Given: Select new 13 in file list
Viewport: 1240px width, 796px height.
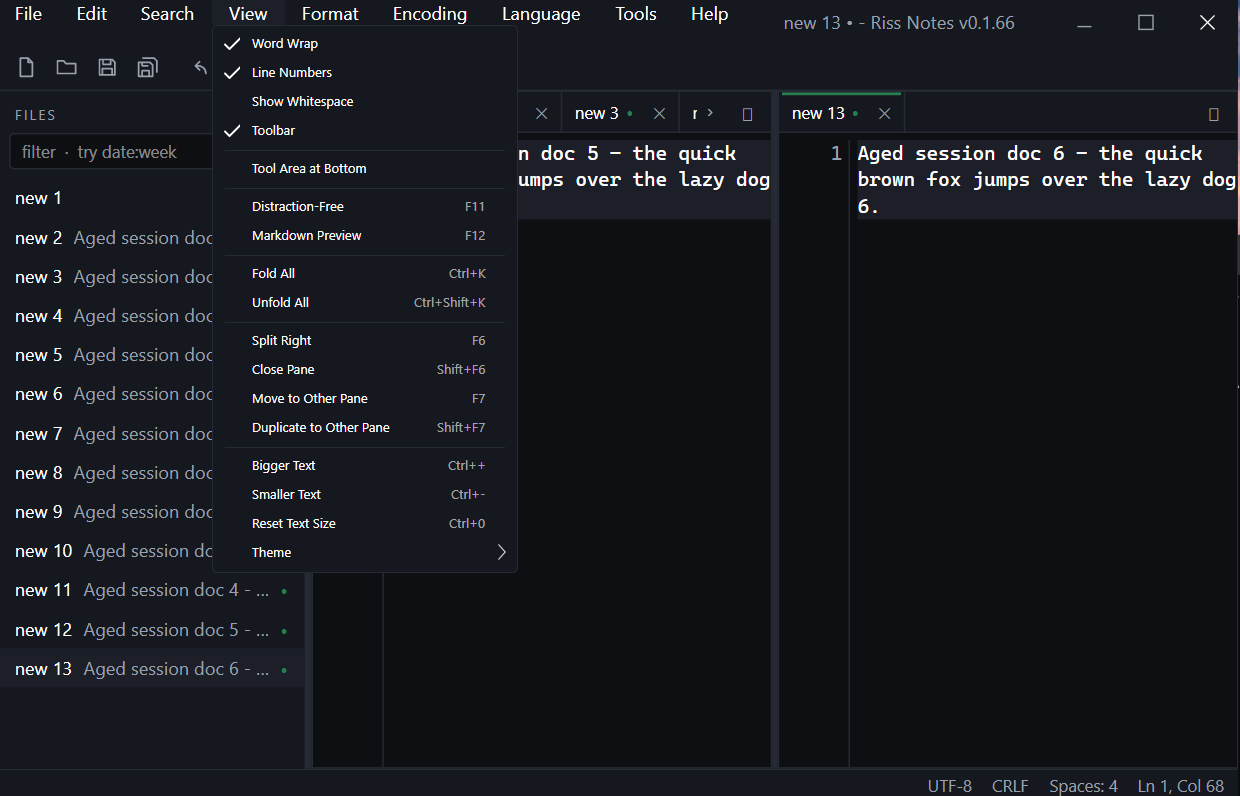Looking at the screenshot, I should [152, 669].
